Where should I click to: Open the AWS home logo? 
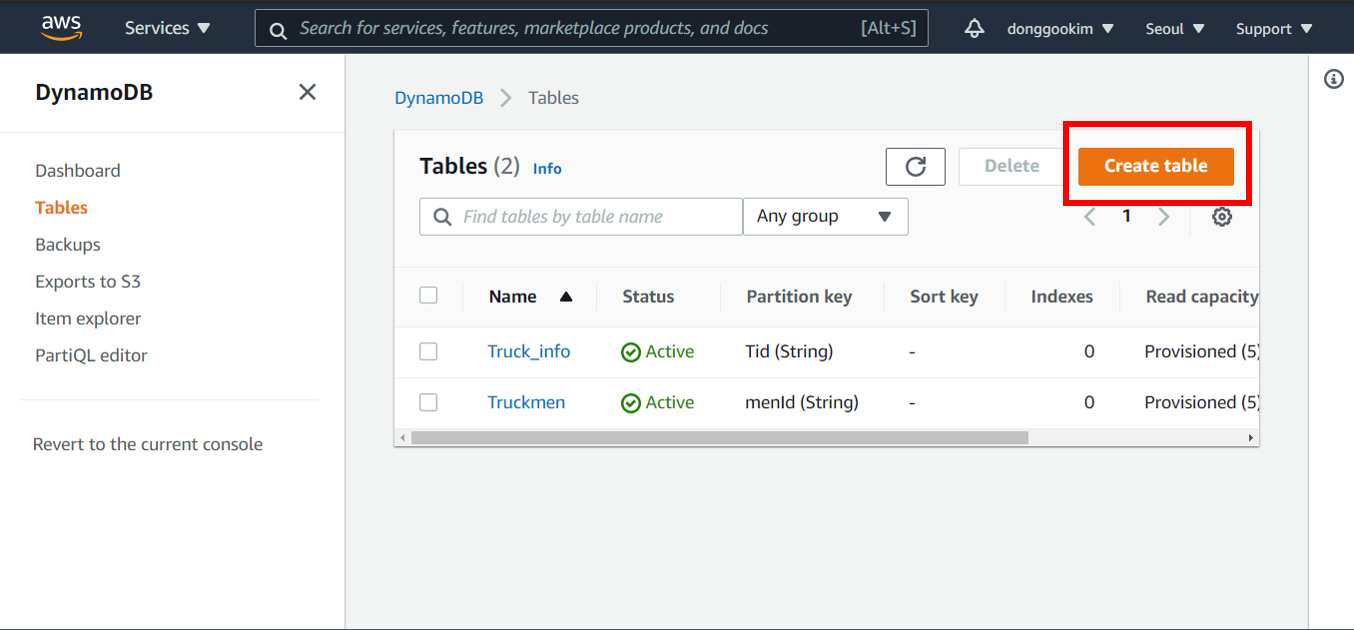(62, 28)
